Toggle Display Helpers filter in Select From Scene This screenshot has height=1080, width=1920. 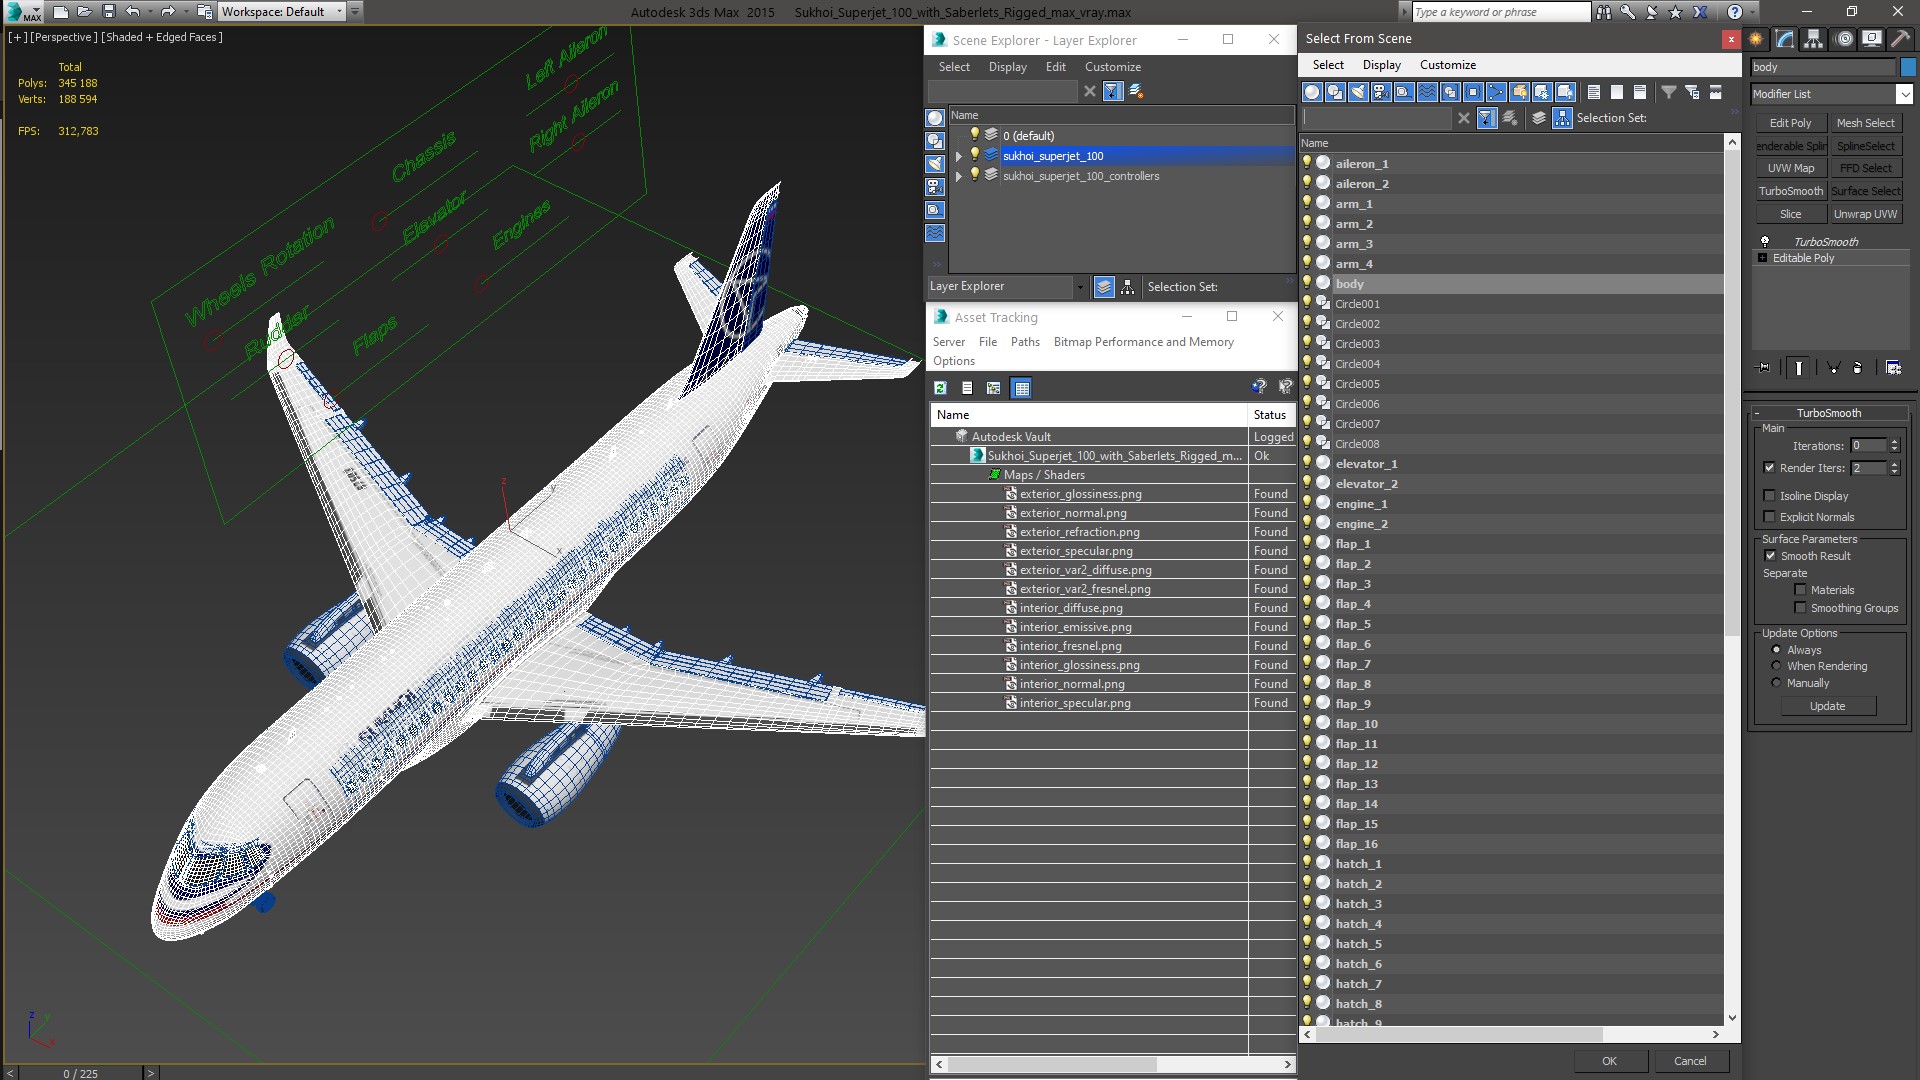pyautogui.click(x=1404, y=92)
